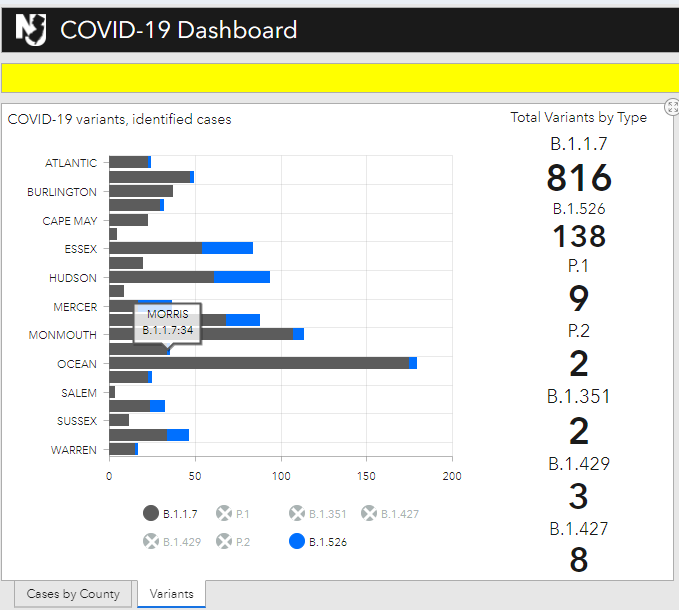The width and height of the screenshot is (679, 610).
Task: Click the blue segment of ESSEX bar
Action: click(227, 248)
